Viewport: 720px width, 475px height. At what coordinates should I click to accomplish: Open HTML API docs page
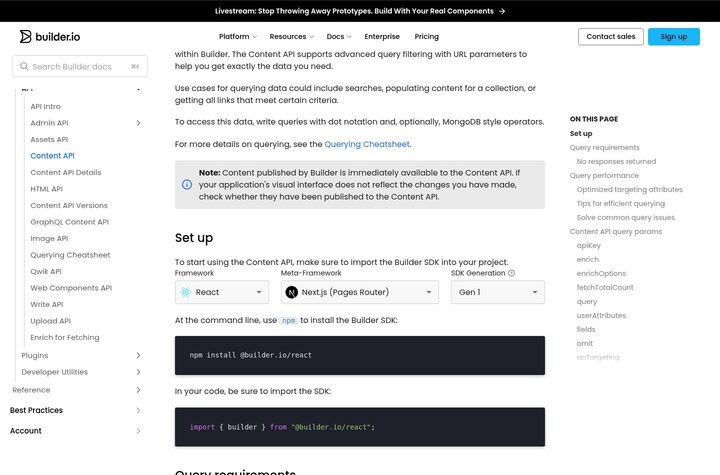point(46,189)
